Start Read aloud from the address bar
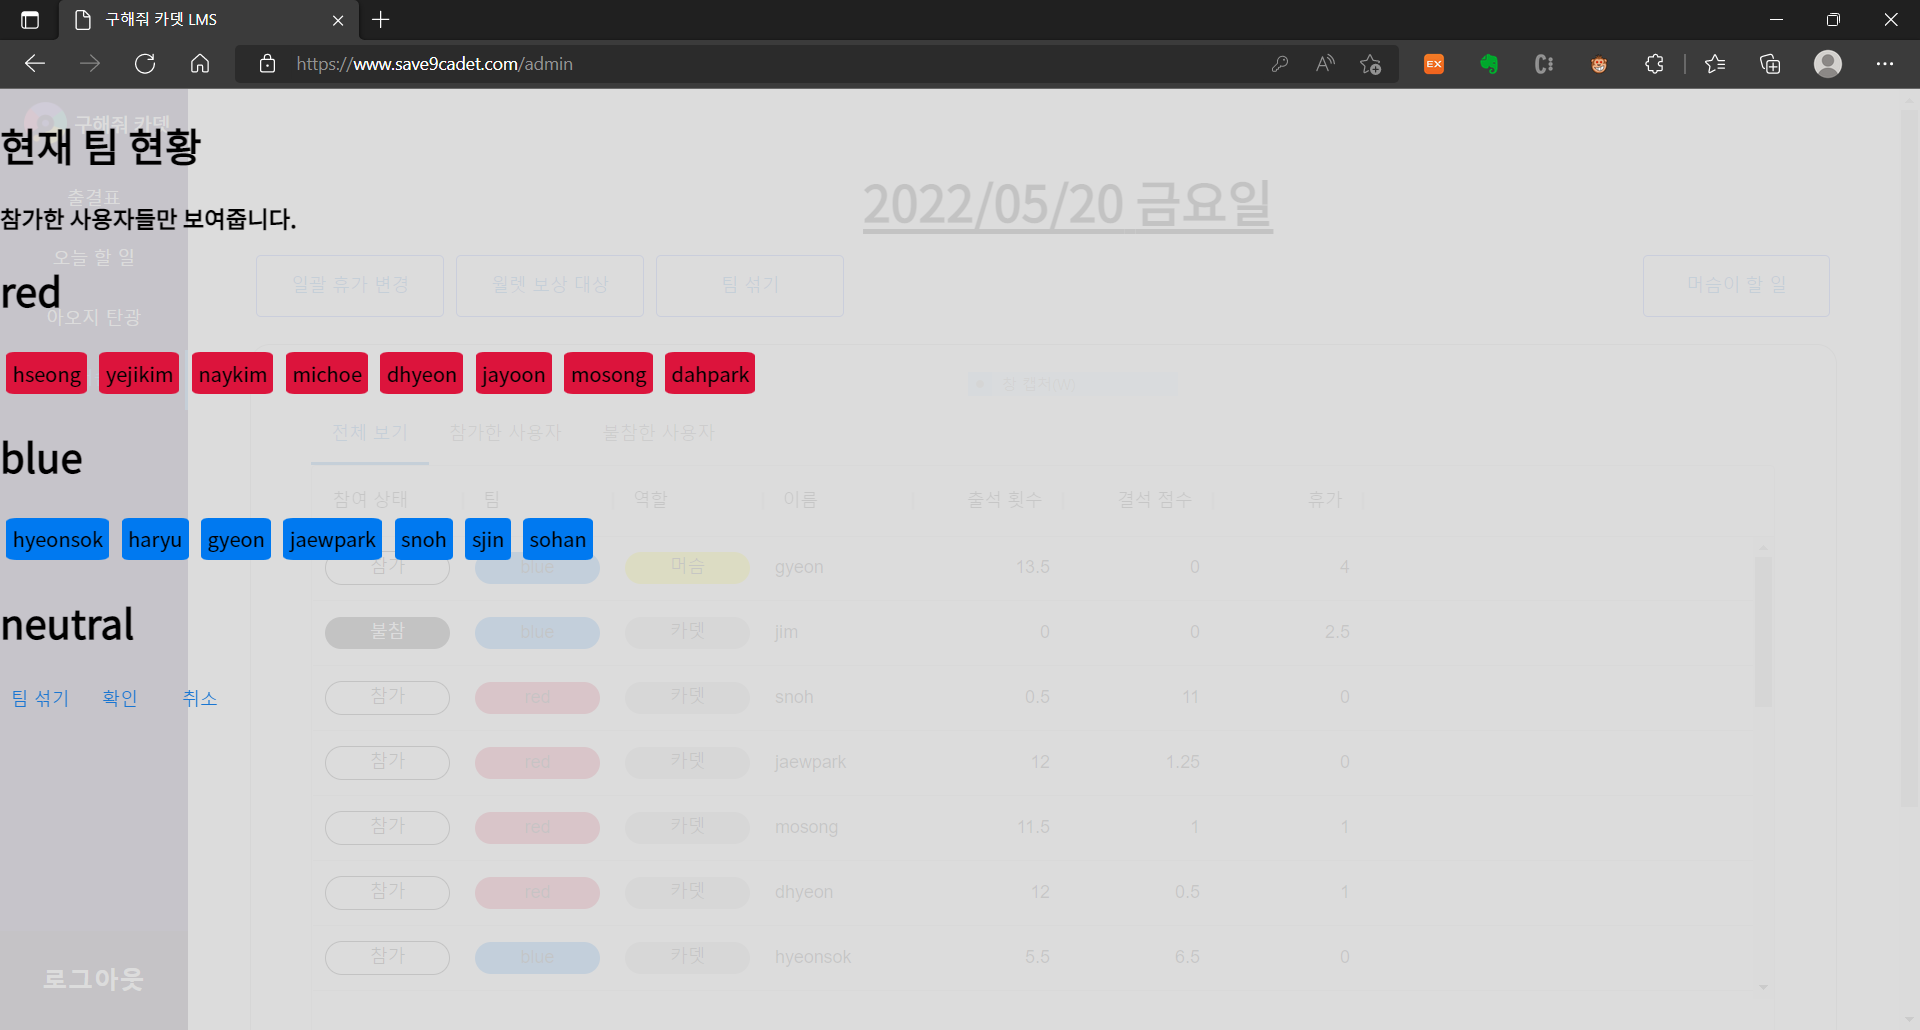The height and width of the screenshot is (1030, 1920). point(1324,63)
